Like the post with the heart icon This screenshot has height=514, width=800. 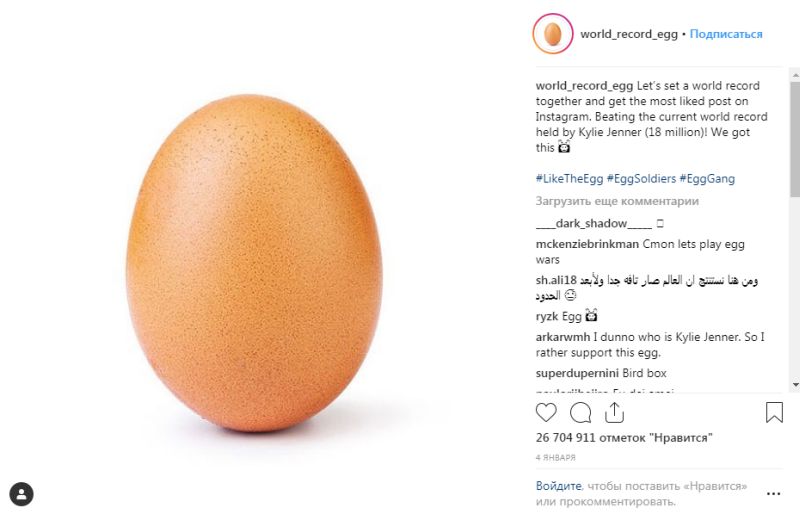[x=546, y=412]
